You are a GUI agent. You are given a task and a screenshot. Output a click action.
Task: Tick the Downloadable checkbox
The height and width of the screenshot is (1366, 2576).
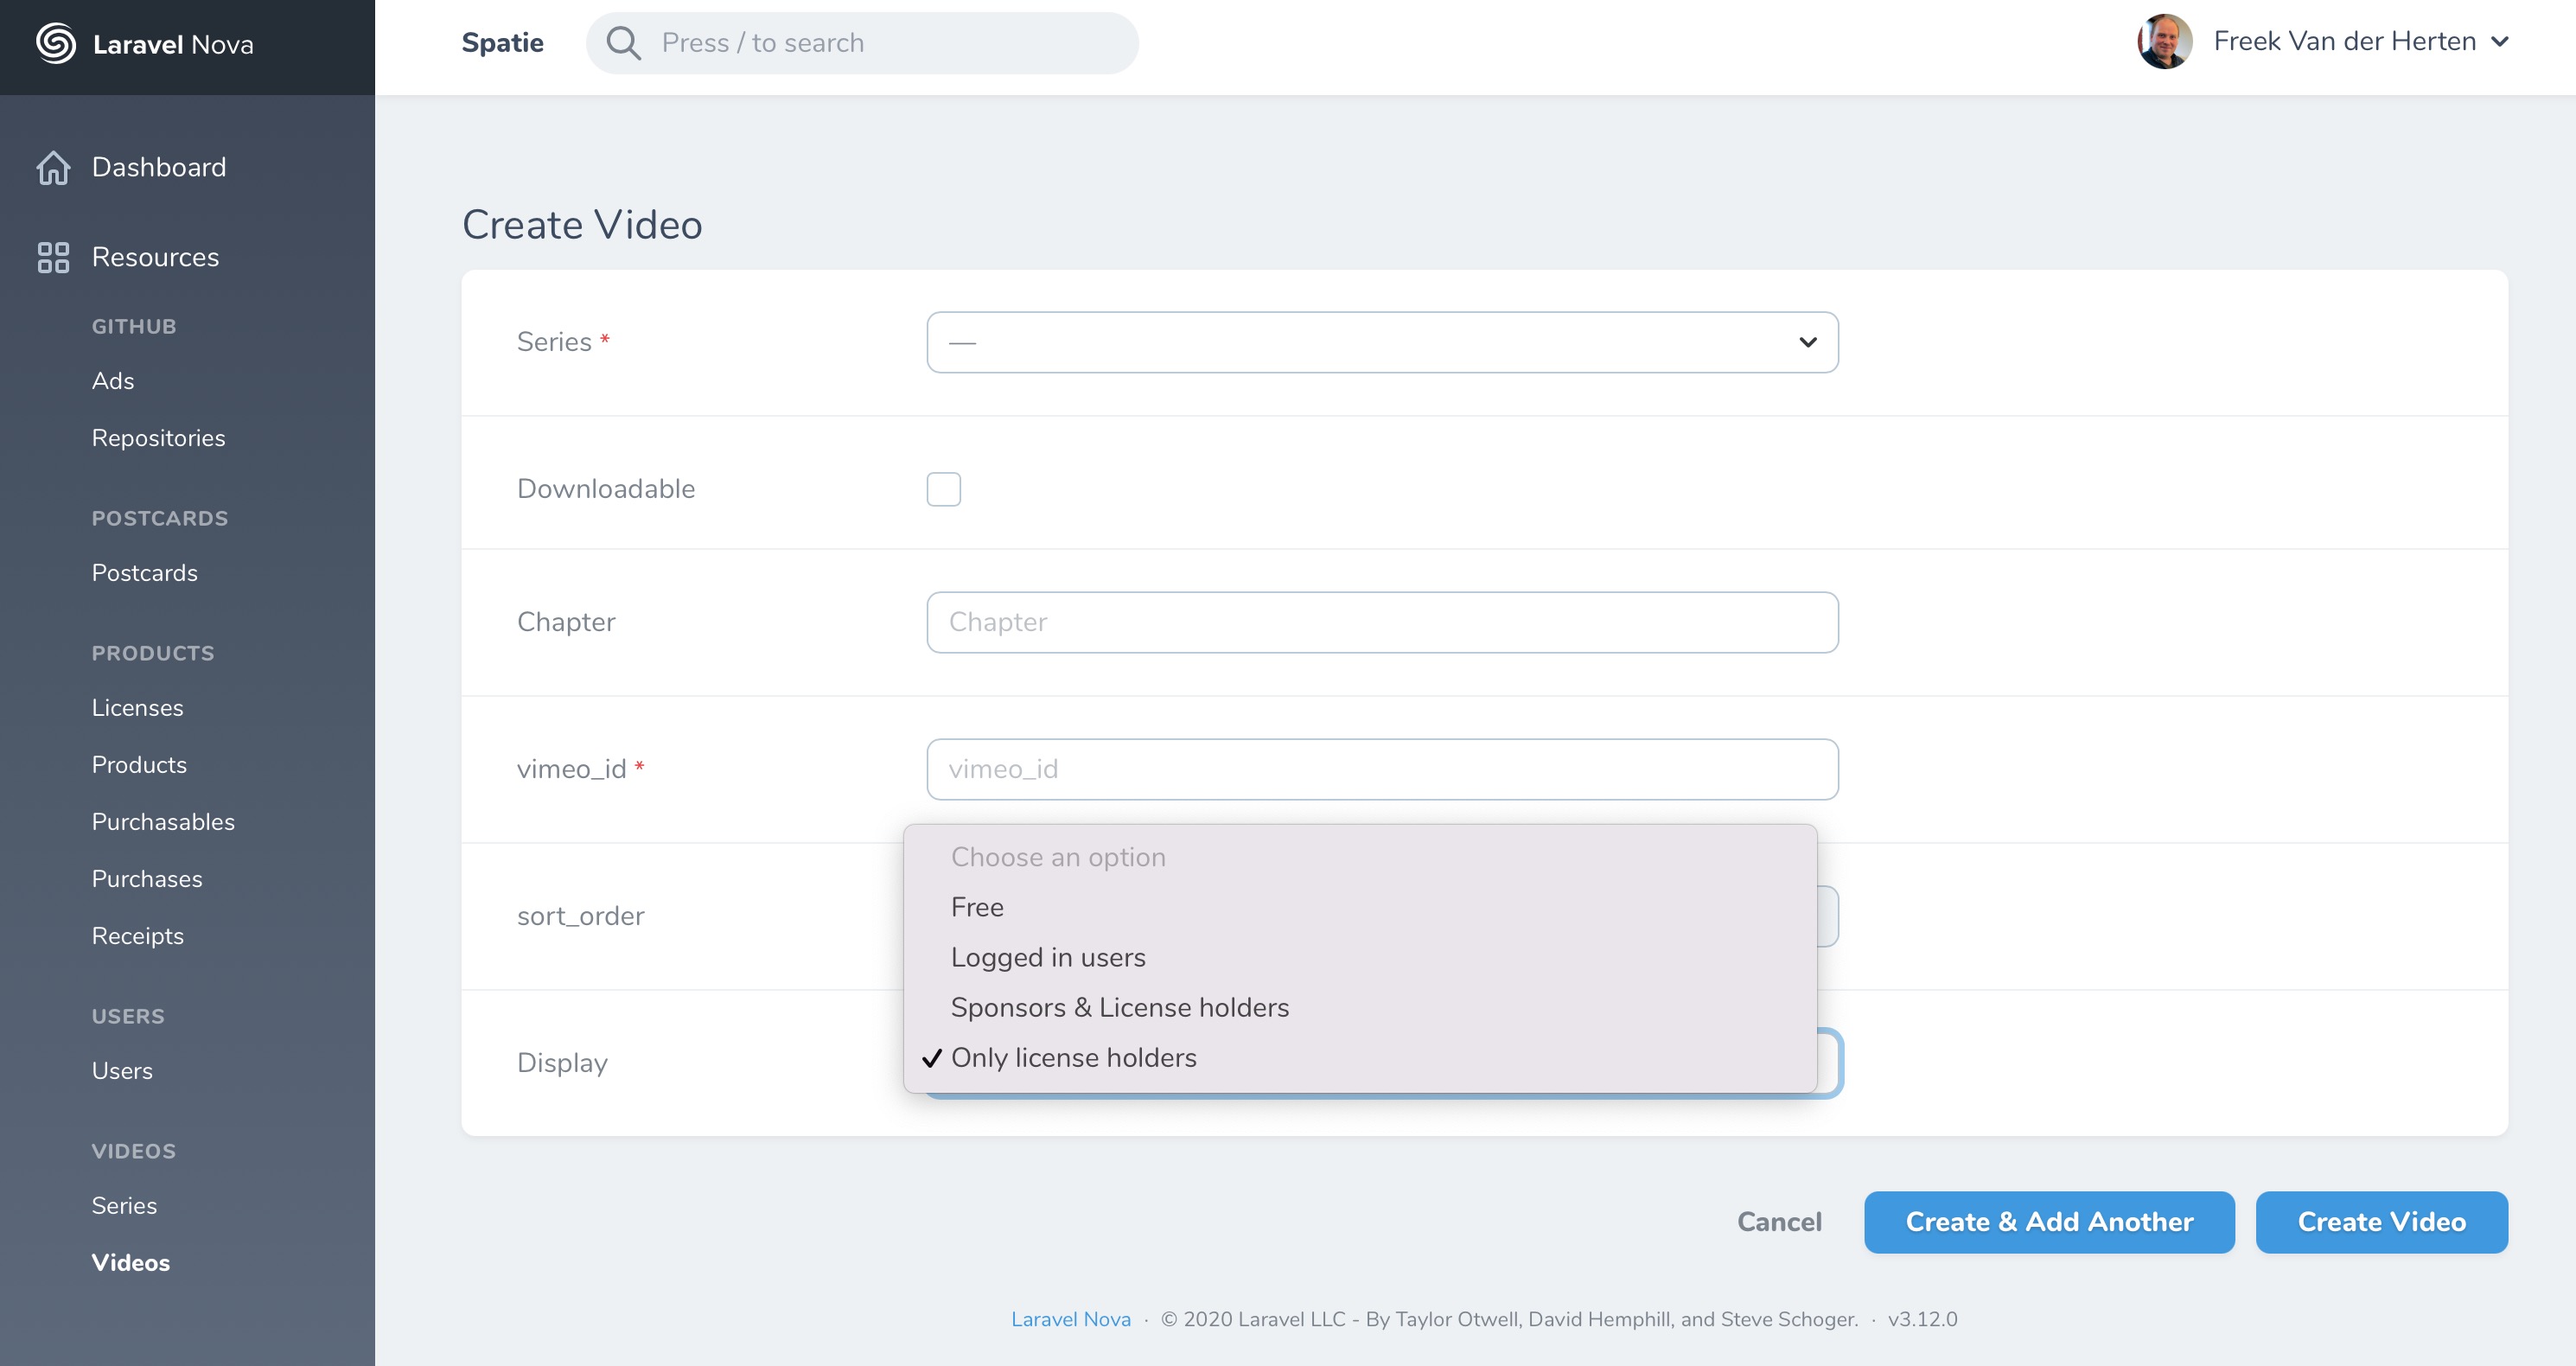click(x=943, y=489)
